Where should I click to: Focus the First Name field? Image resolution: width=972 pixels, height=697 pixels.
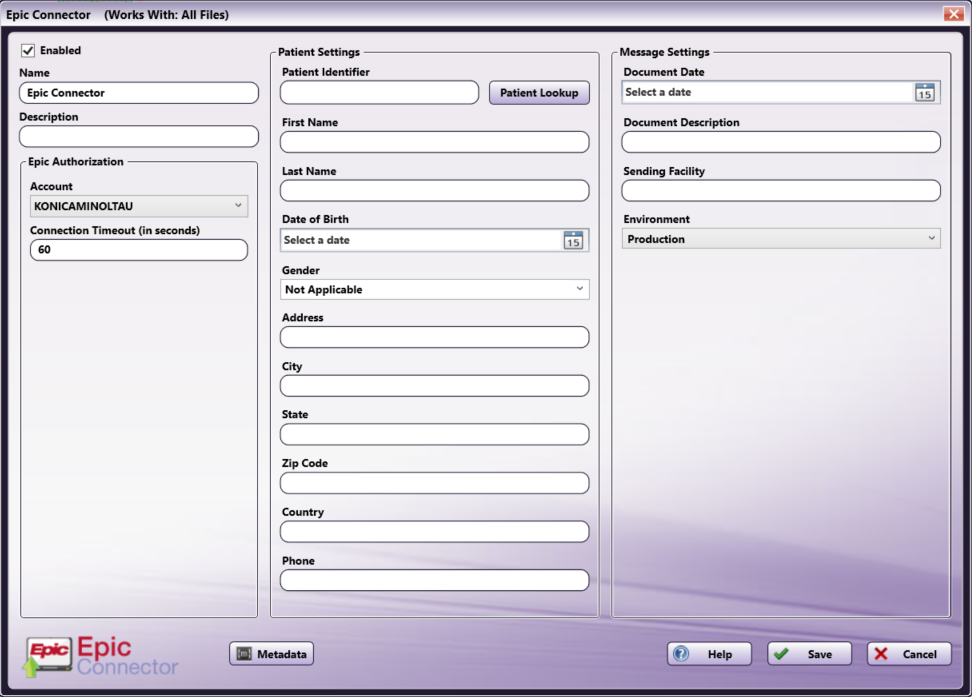(435, 142)
